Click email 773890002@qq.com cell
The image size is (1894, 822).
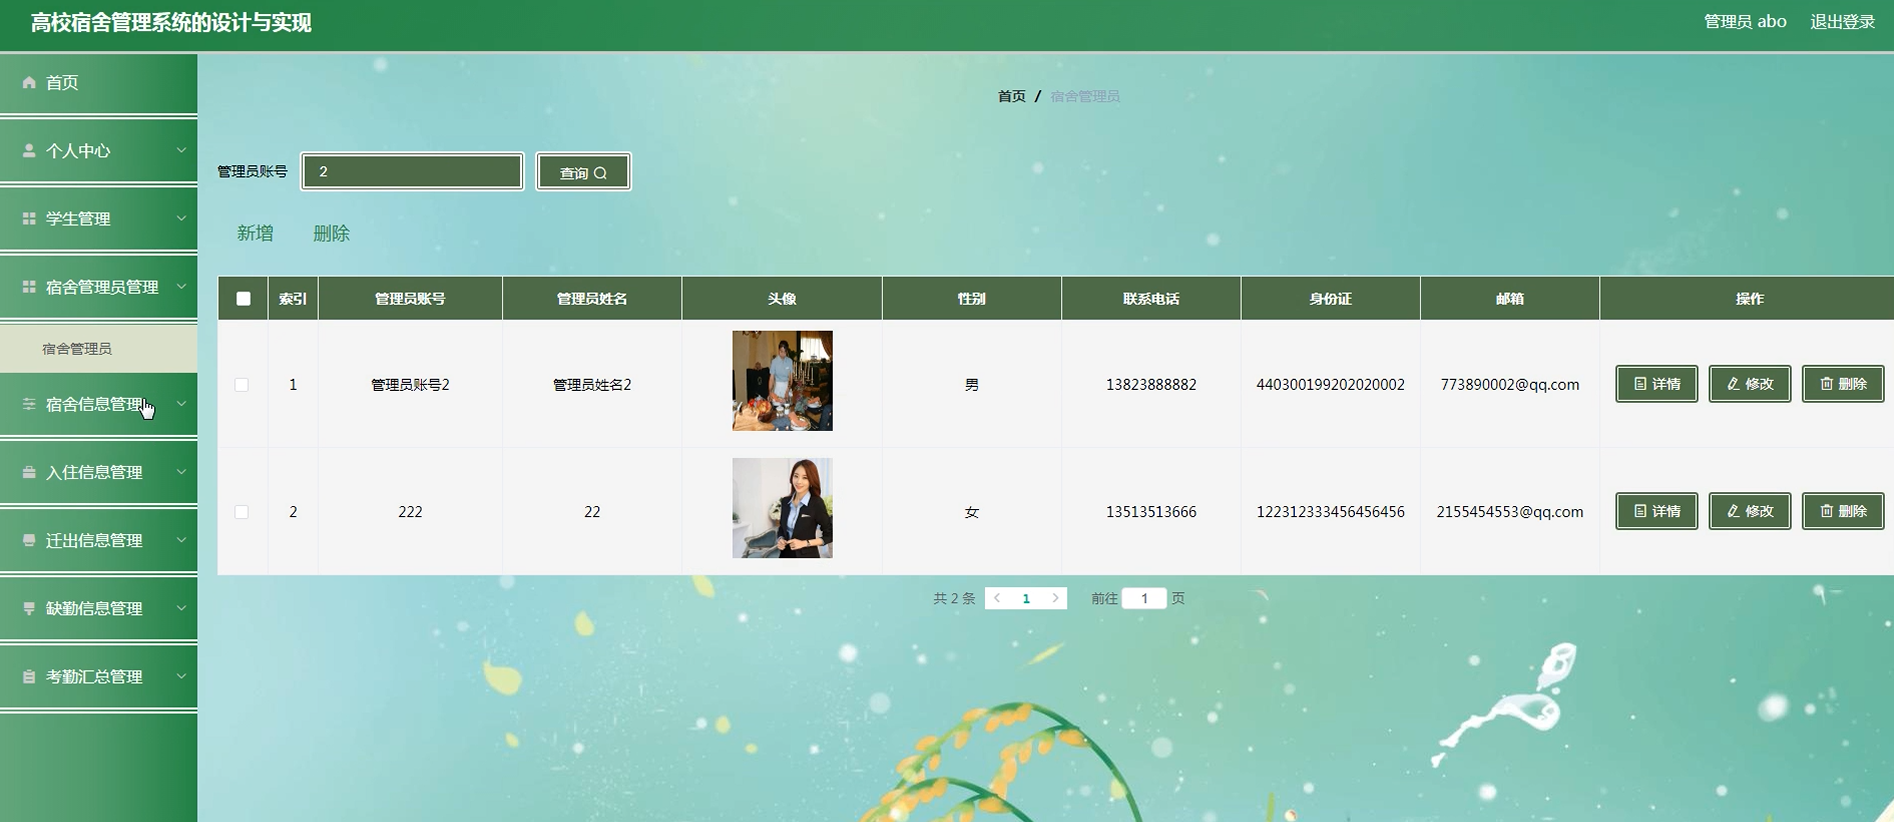coord(1509,385)
